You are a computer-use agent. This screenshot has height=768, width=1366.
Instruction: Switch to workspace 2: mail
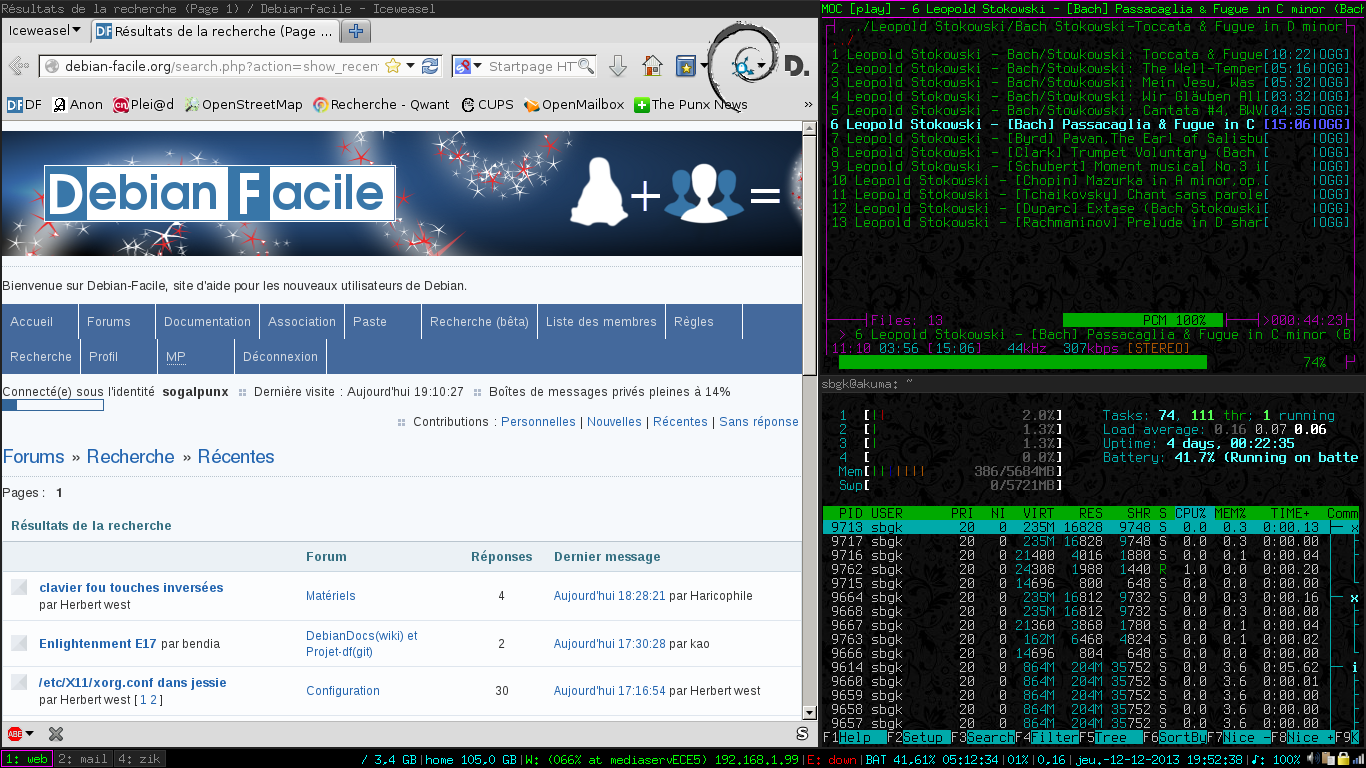pos(82,759)
